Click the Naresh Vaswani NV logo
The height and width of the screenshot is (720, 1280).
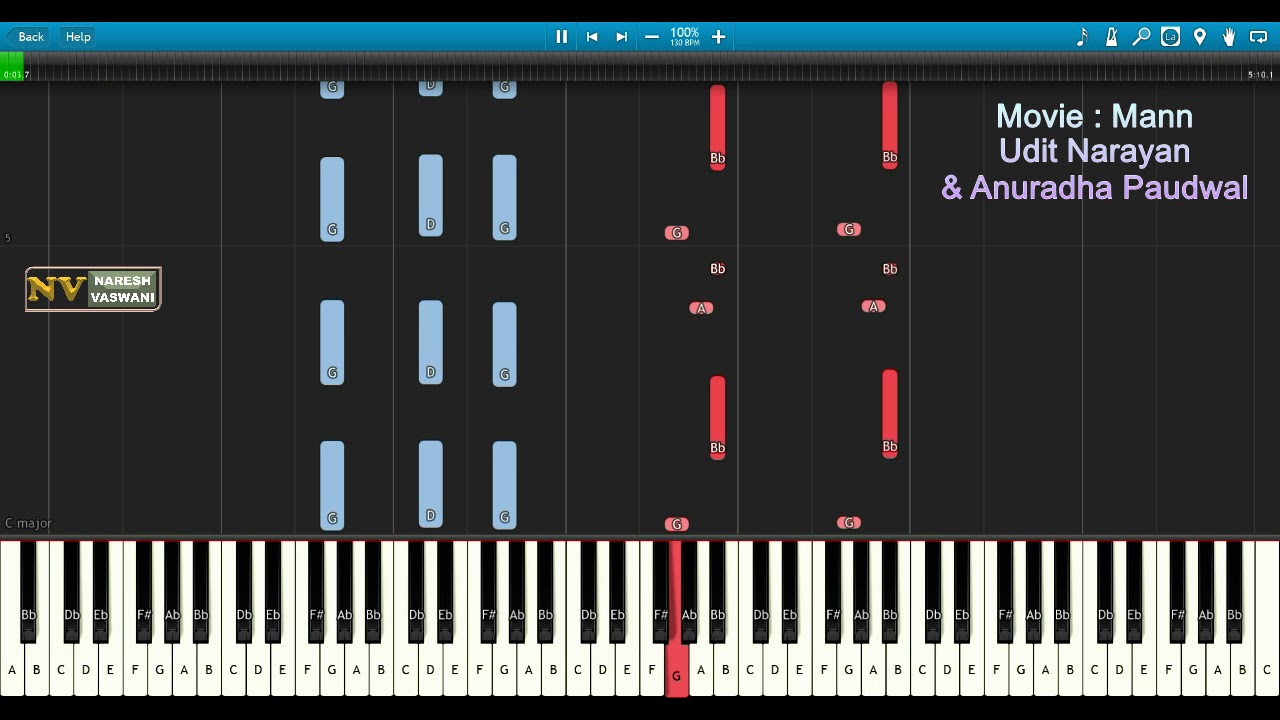click(x=93, y=289)
